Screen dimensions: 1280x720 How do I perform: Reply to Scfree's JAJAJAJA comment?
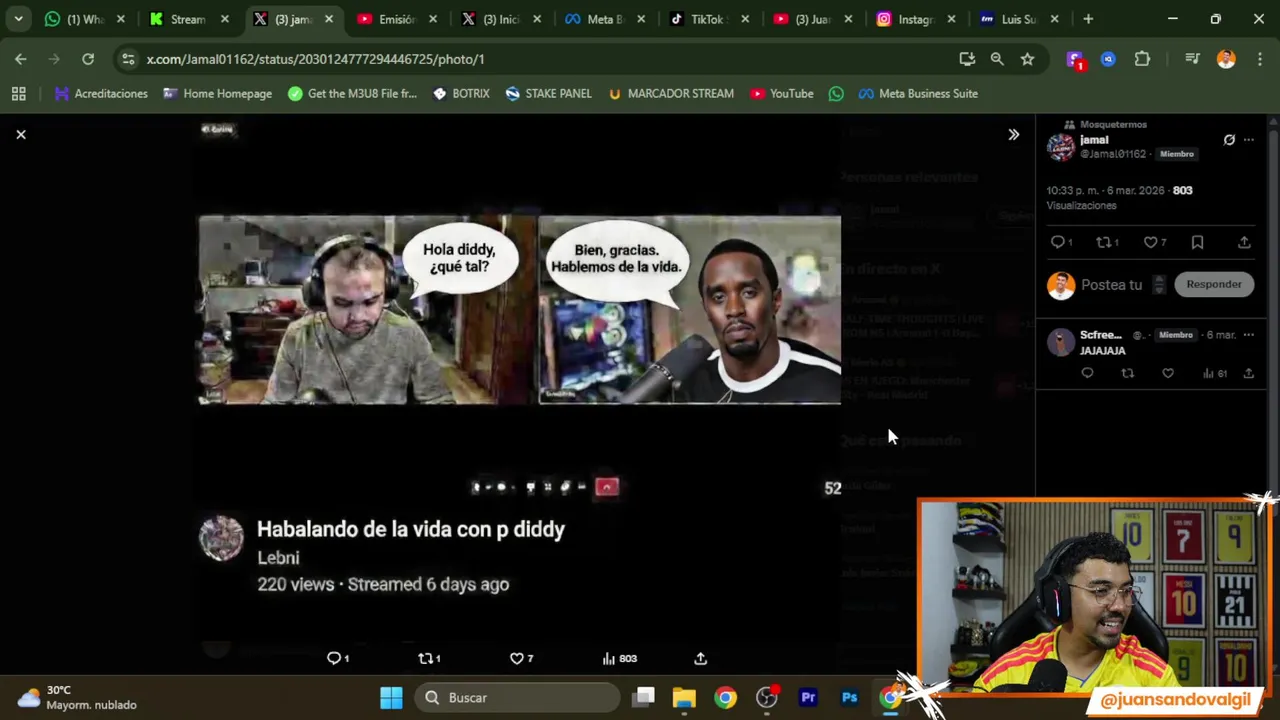tap(1087, 373)
